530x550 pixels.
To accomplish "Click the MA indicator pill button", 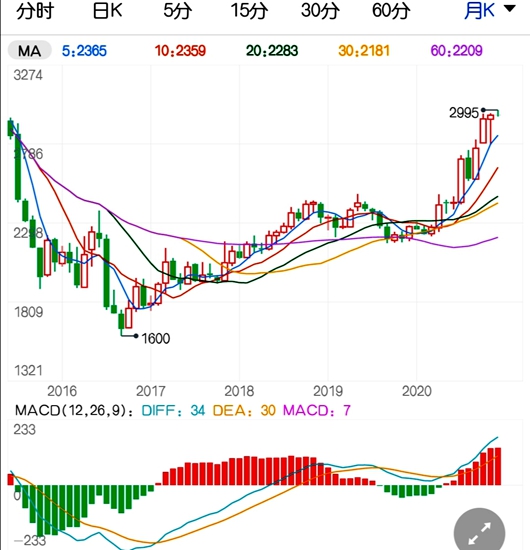I will [x=30, y=51].
